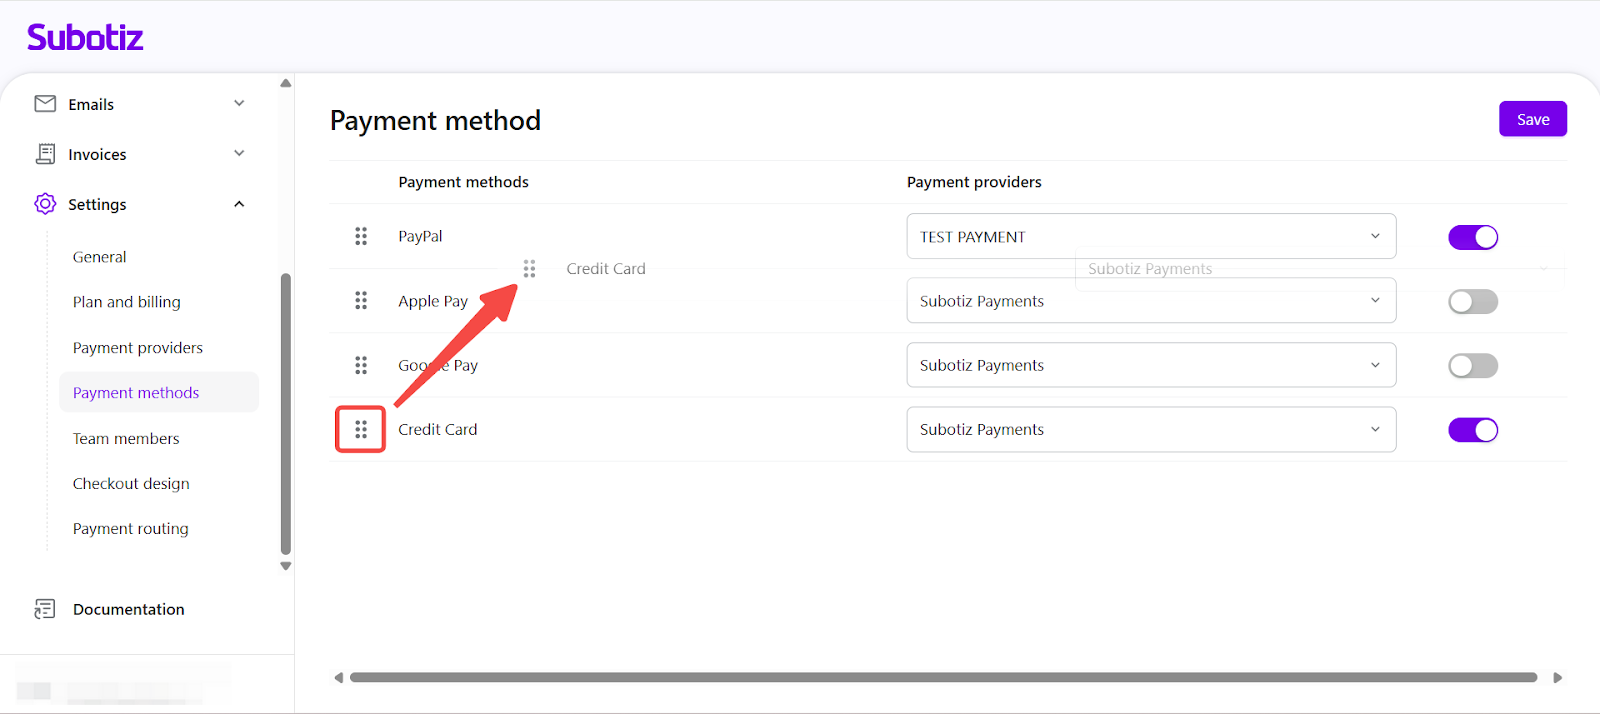The width and height of the screenshot is (1600, 714).
Task: Disable the PayPal payment method toggle
Action: (1472, 237)
